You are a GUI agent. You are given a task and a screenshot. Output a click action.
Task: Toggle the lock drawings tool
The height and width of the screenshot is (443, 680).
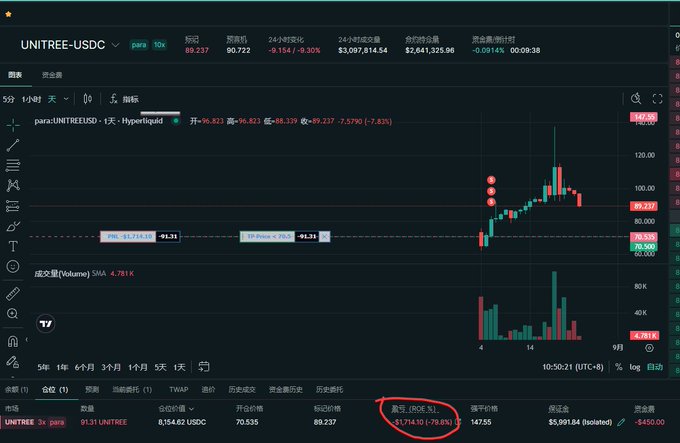point(13,362)
